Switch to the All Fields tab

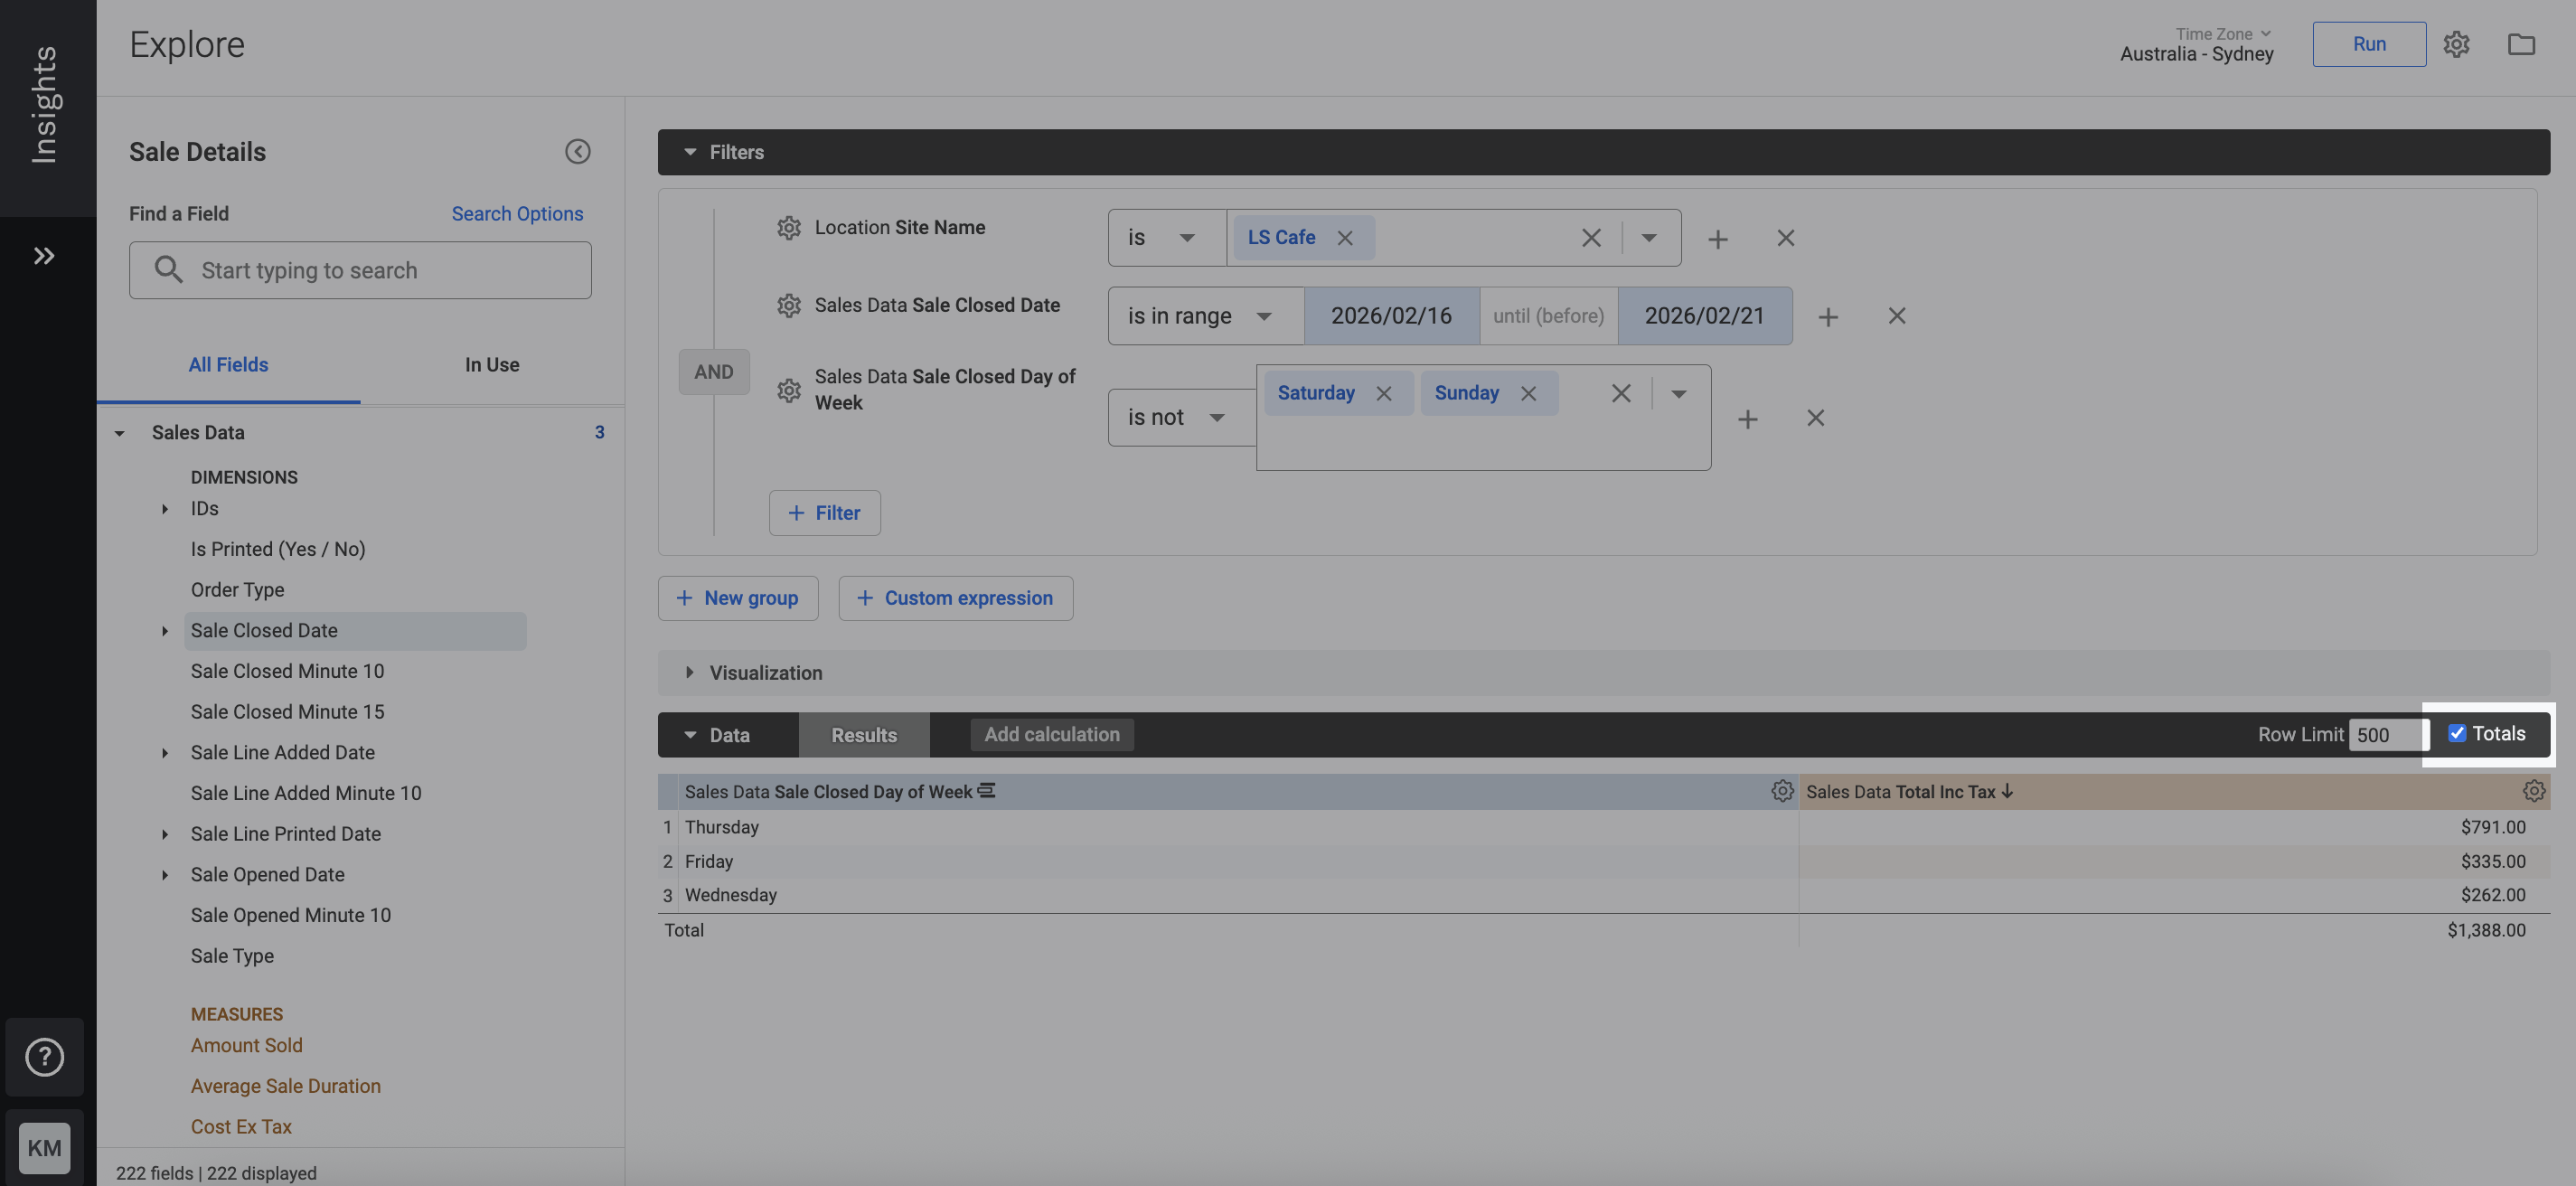pos(228,365)
